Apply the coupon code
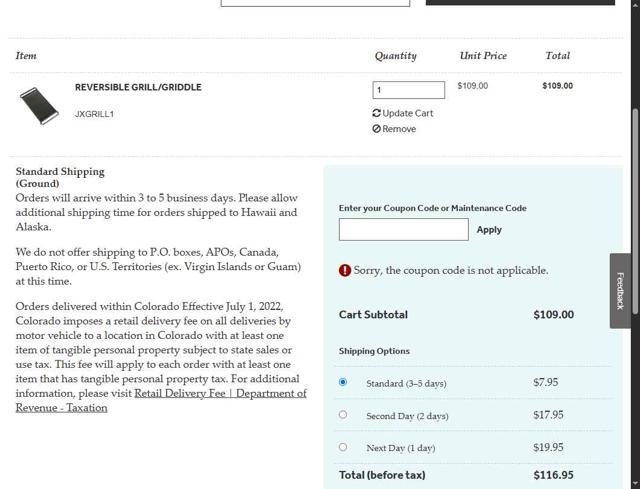Image resolution: width=640 pixels, height=489 pixels. [489, 229]
